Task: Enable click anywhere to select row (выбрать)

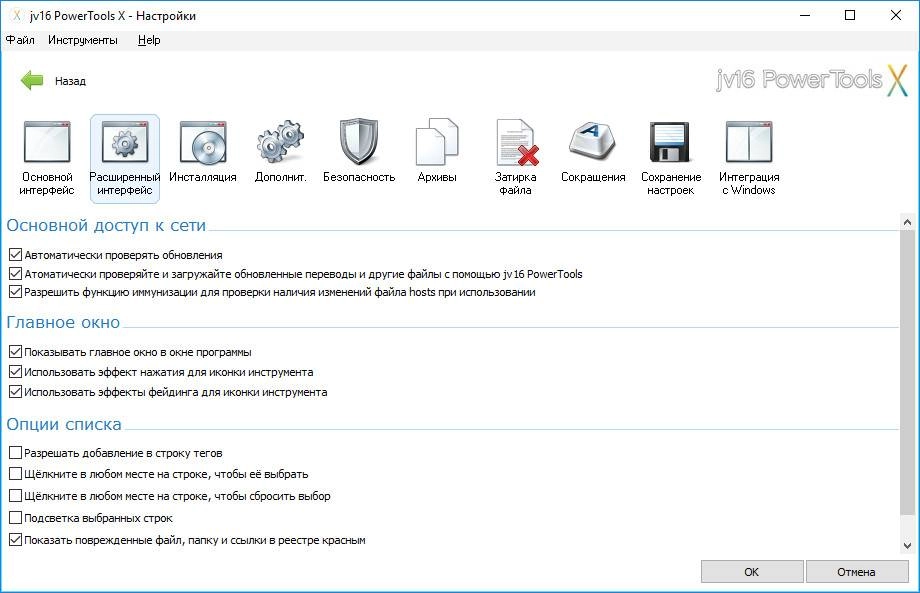Action: (x=15, y=473)
